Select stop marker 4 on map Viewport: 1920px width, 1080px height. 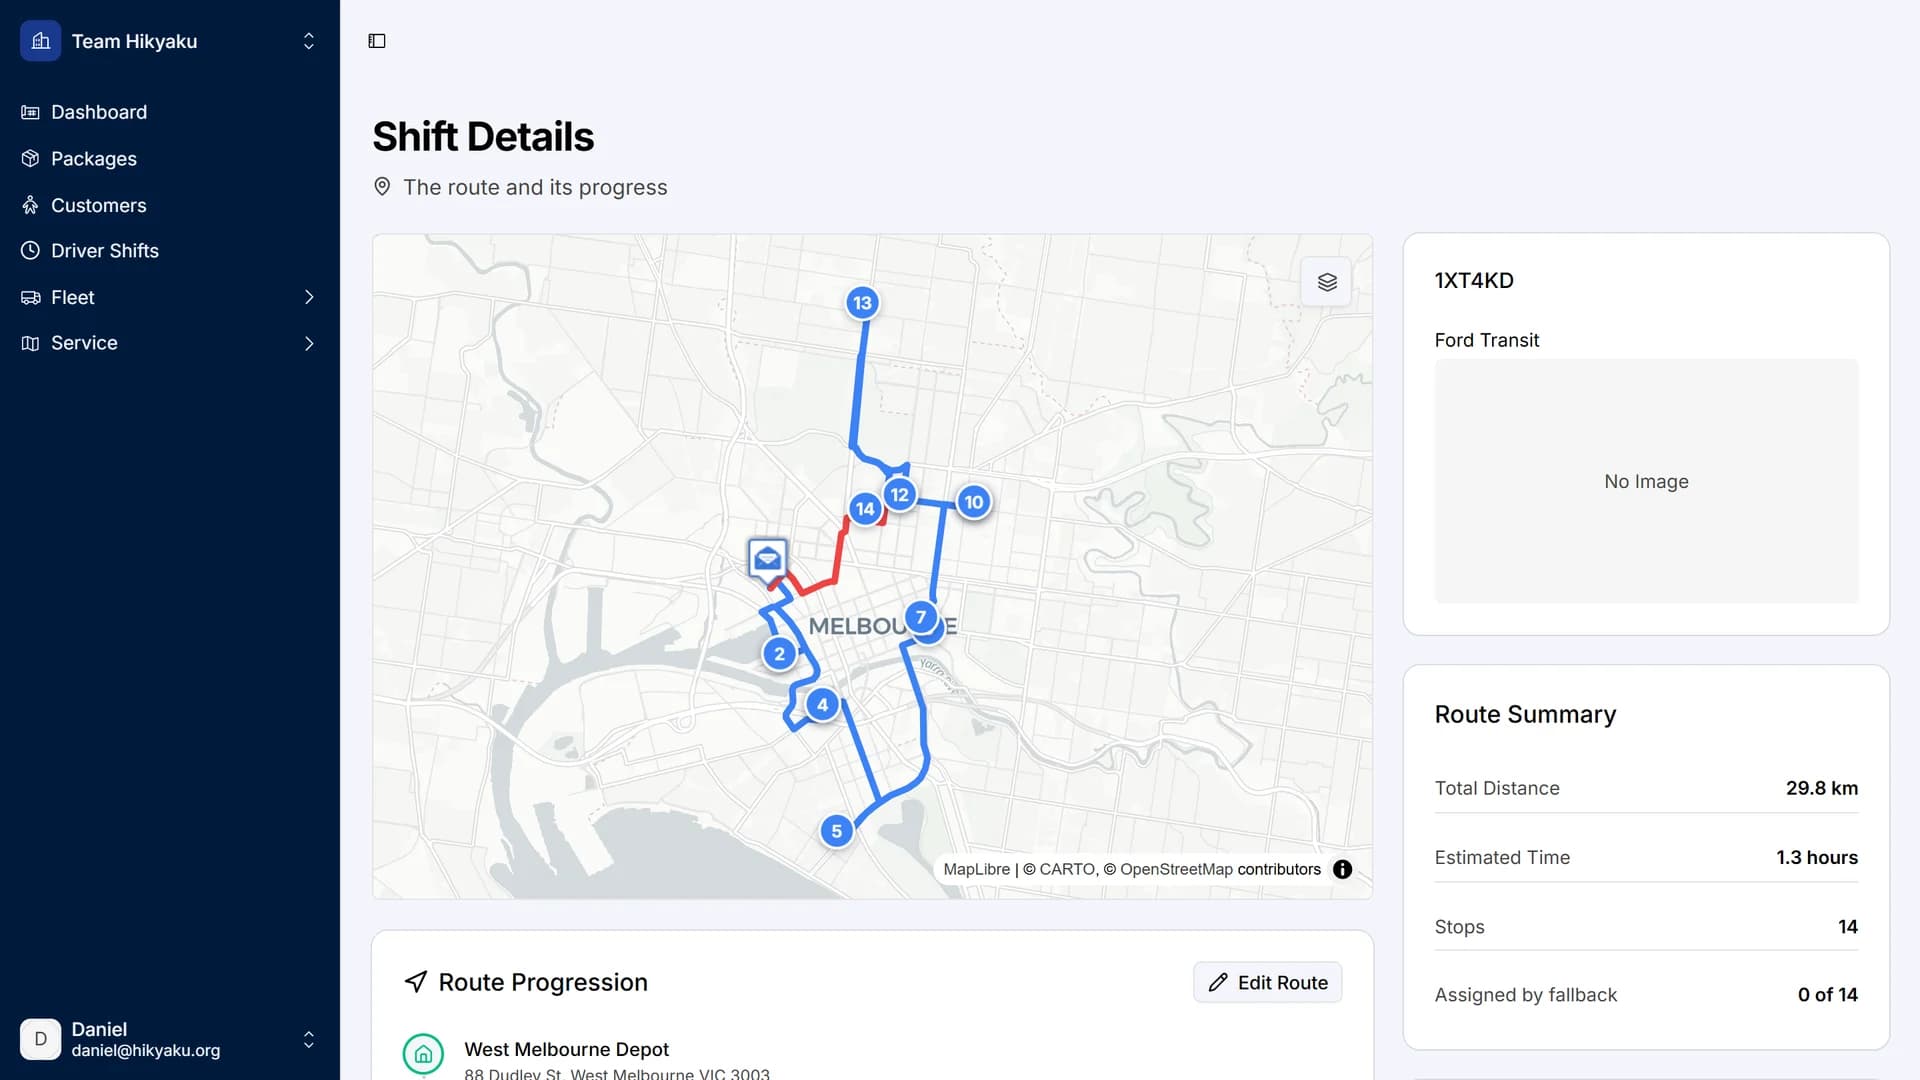(822, 705)
